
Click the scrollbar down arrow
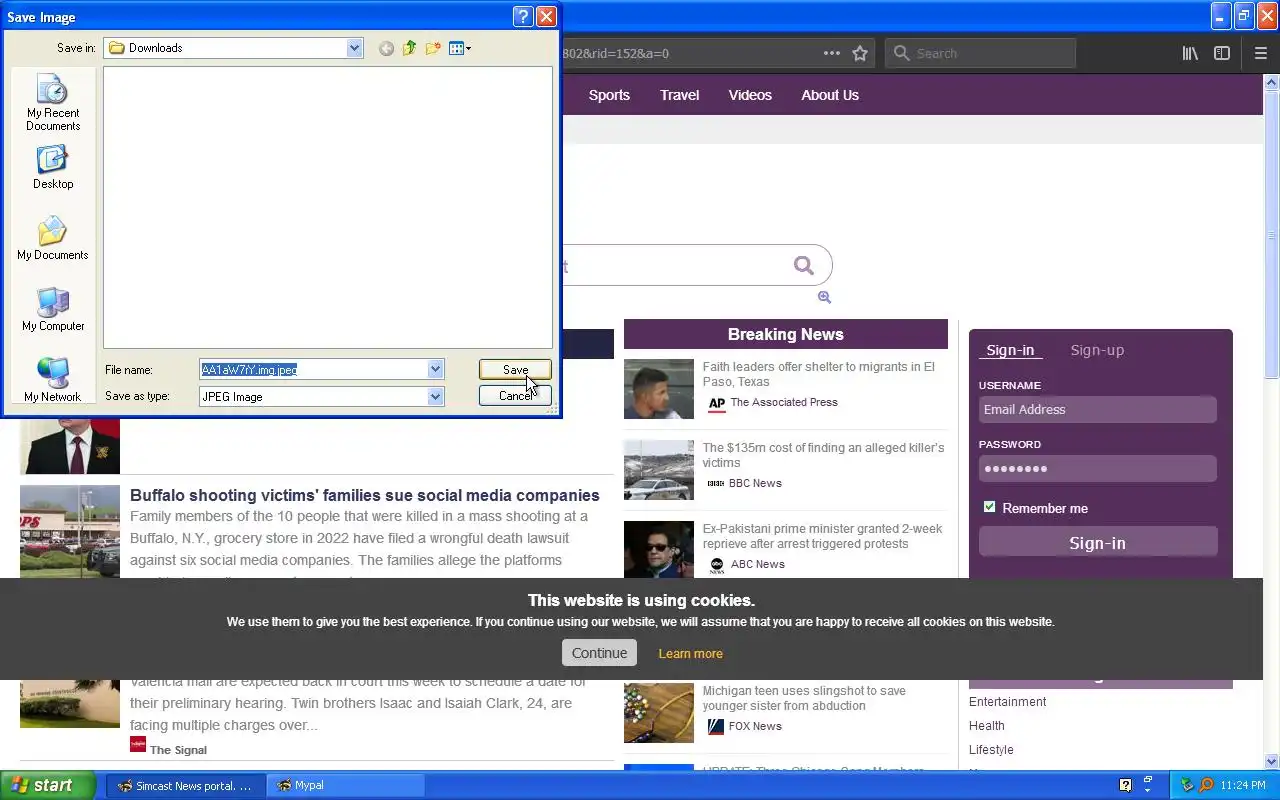click(1271, 761)
